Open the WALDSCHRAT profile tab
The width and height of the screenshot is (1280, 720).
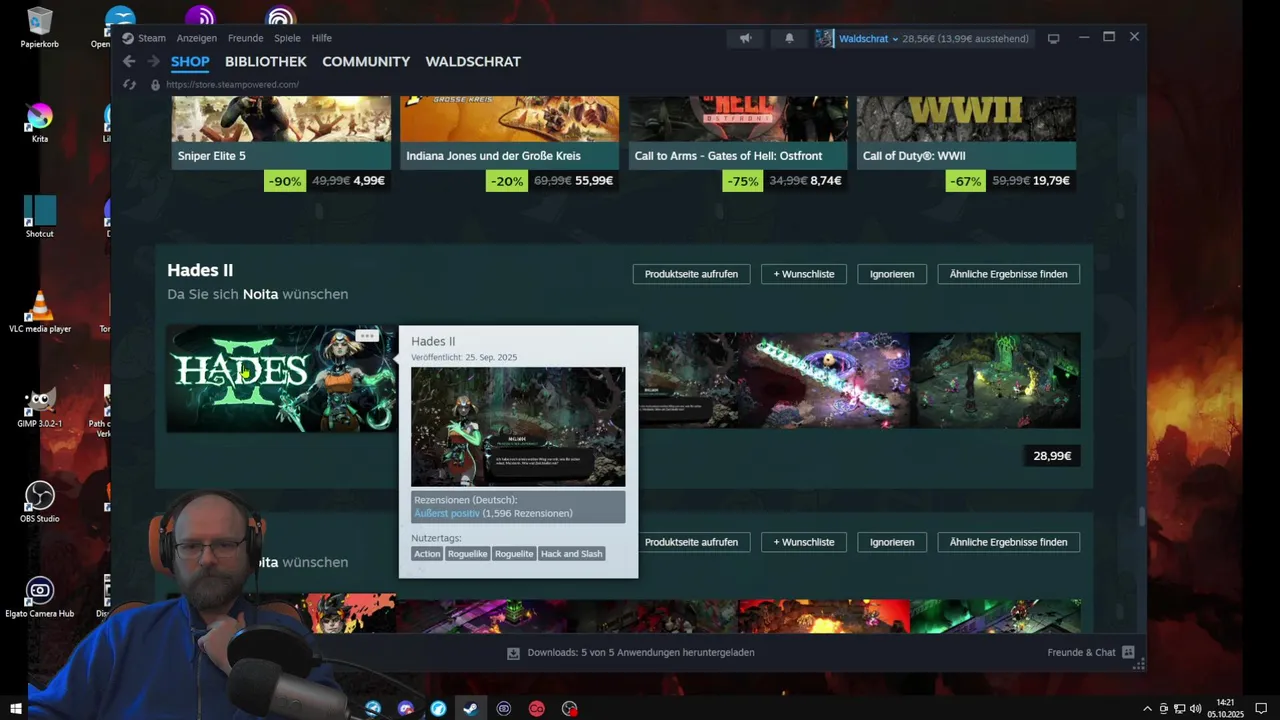473,61
